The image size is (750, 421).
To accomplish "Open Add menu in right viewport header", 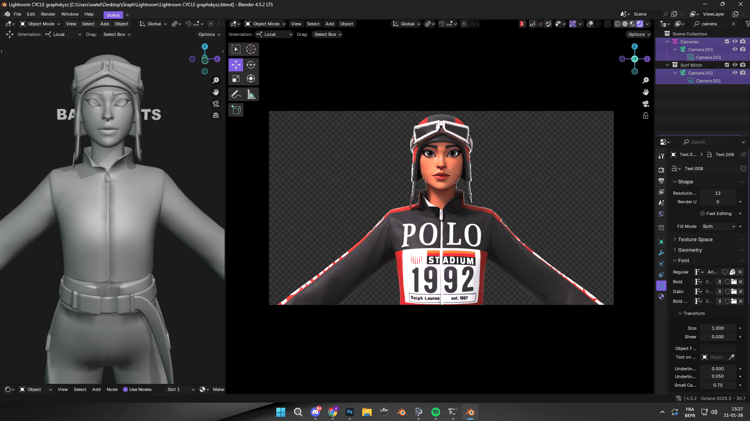I will pyautogui.click(x=330, y=23).
